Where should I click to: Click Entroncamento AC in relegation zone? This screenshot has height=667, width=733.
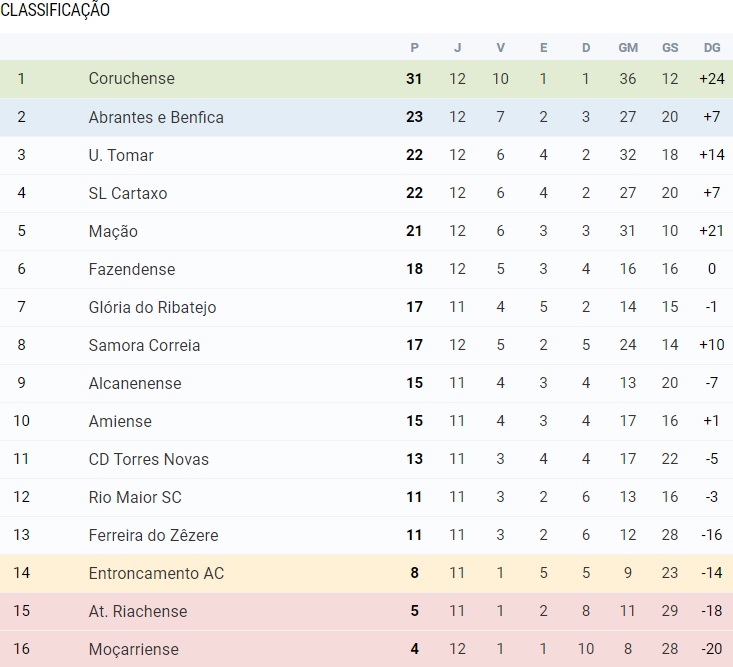(156, 573)
